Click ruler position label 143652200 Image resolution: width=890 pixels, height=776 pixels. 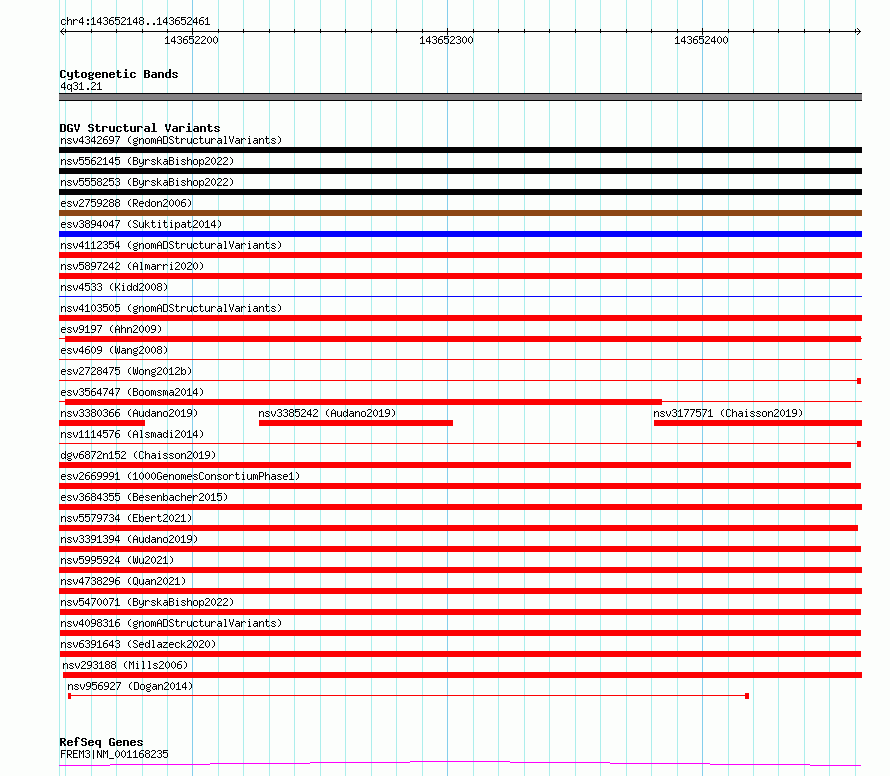pyautogui.click(x=191, y=40)
